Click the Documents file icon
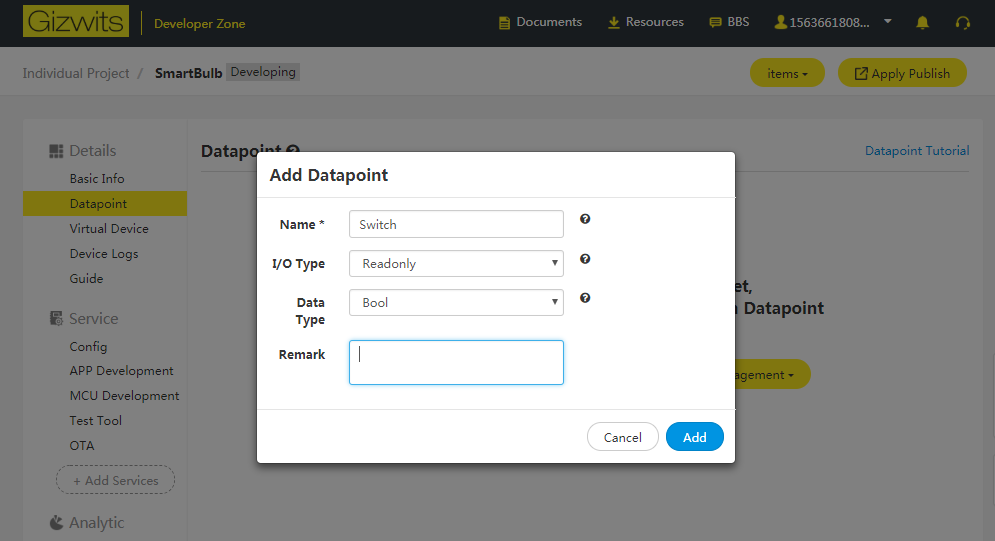Viewport: 995px width, 541px height. [x=504, y=23]
